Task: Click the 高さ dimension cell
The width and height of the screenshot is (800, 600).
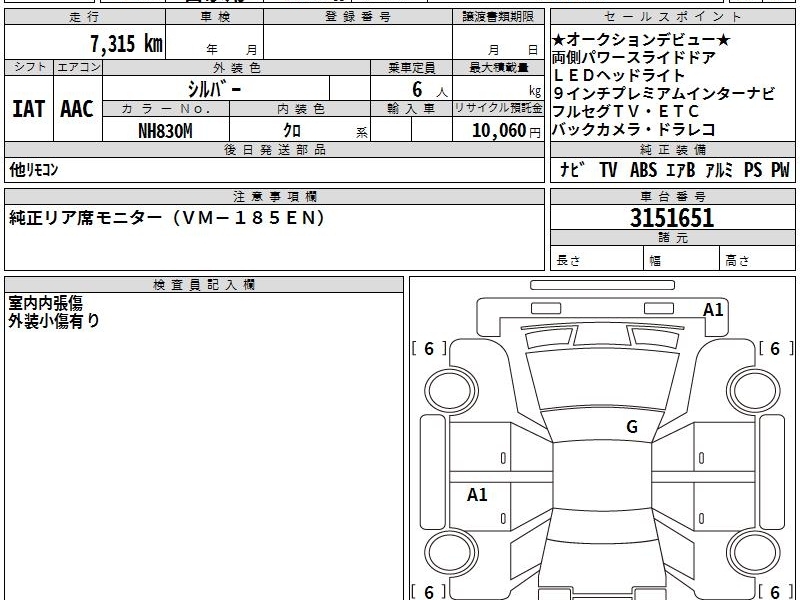Action: pyautogui.click(x=757, y=260)
